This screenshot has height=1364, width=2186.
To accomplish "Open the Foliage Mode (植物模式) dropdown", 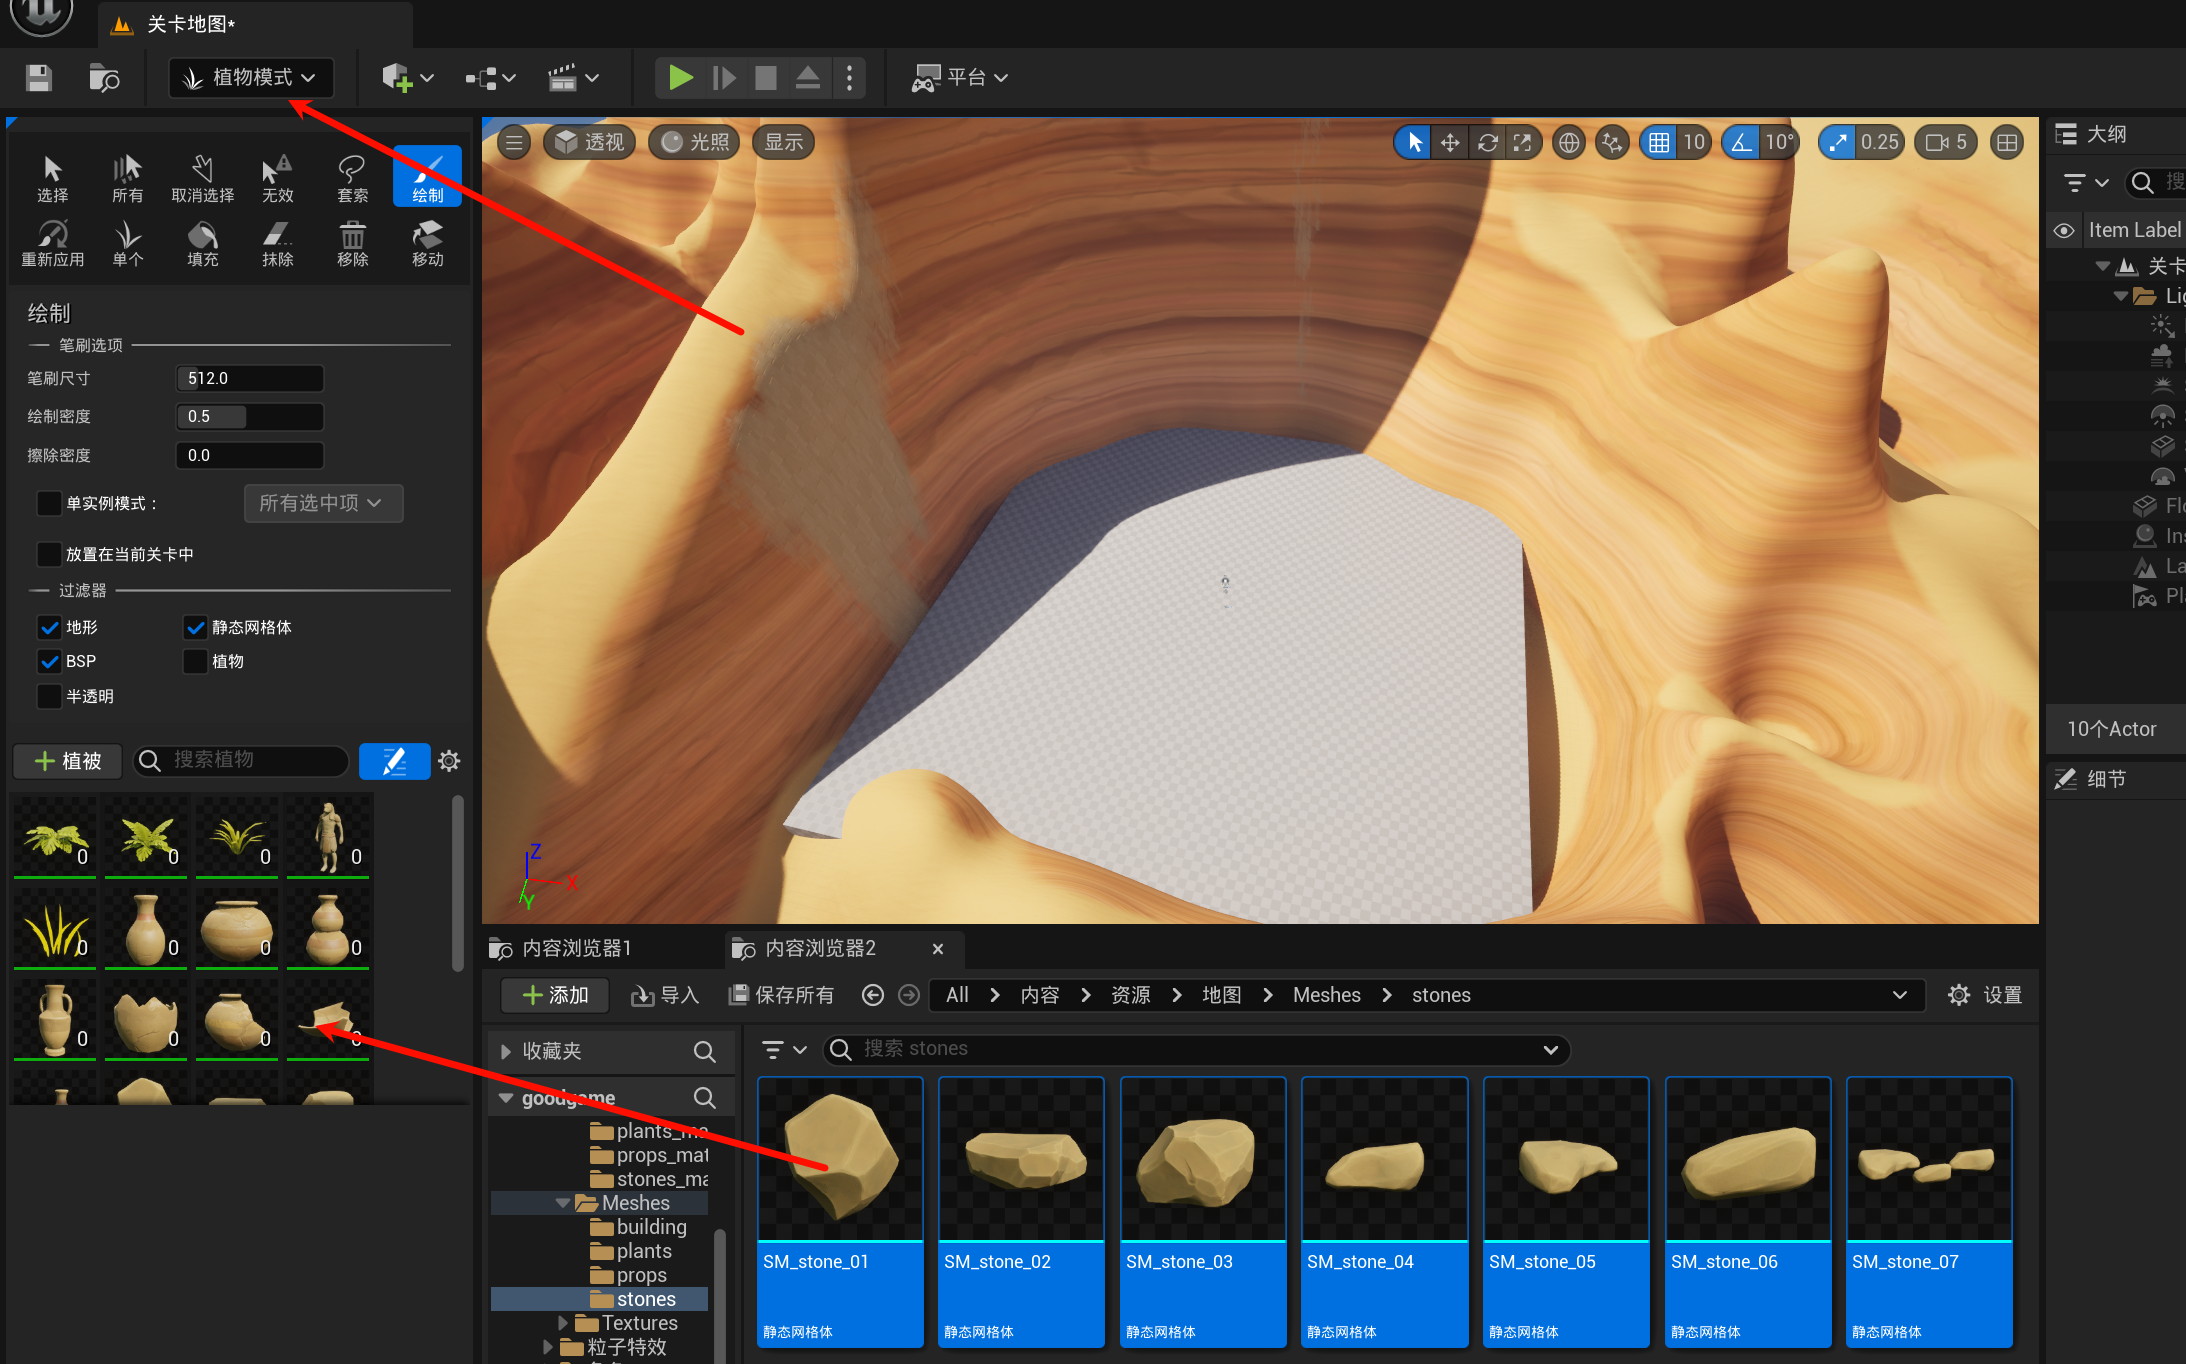I will 251,78.
